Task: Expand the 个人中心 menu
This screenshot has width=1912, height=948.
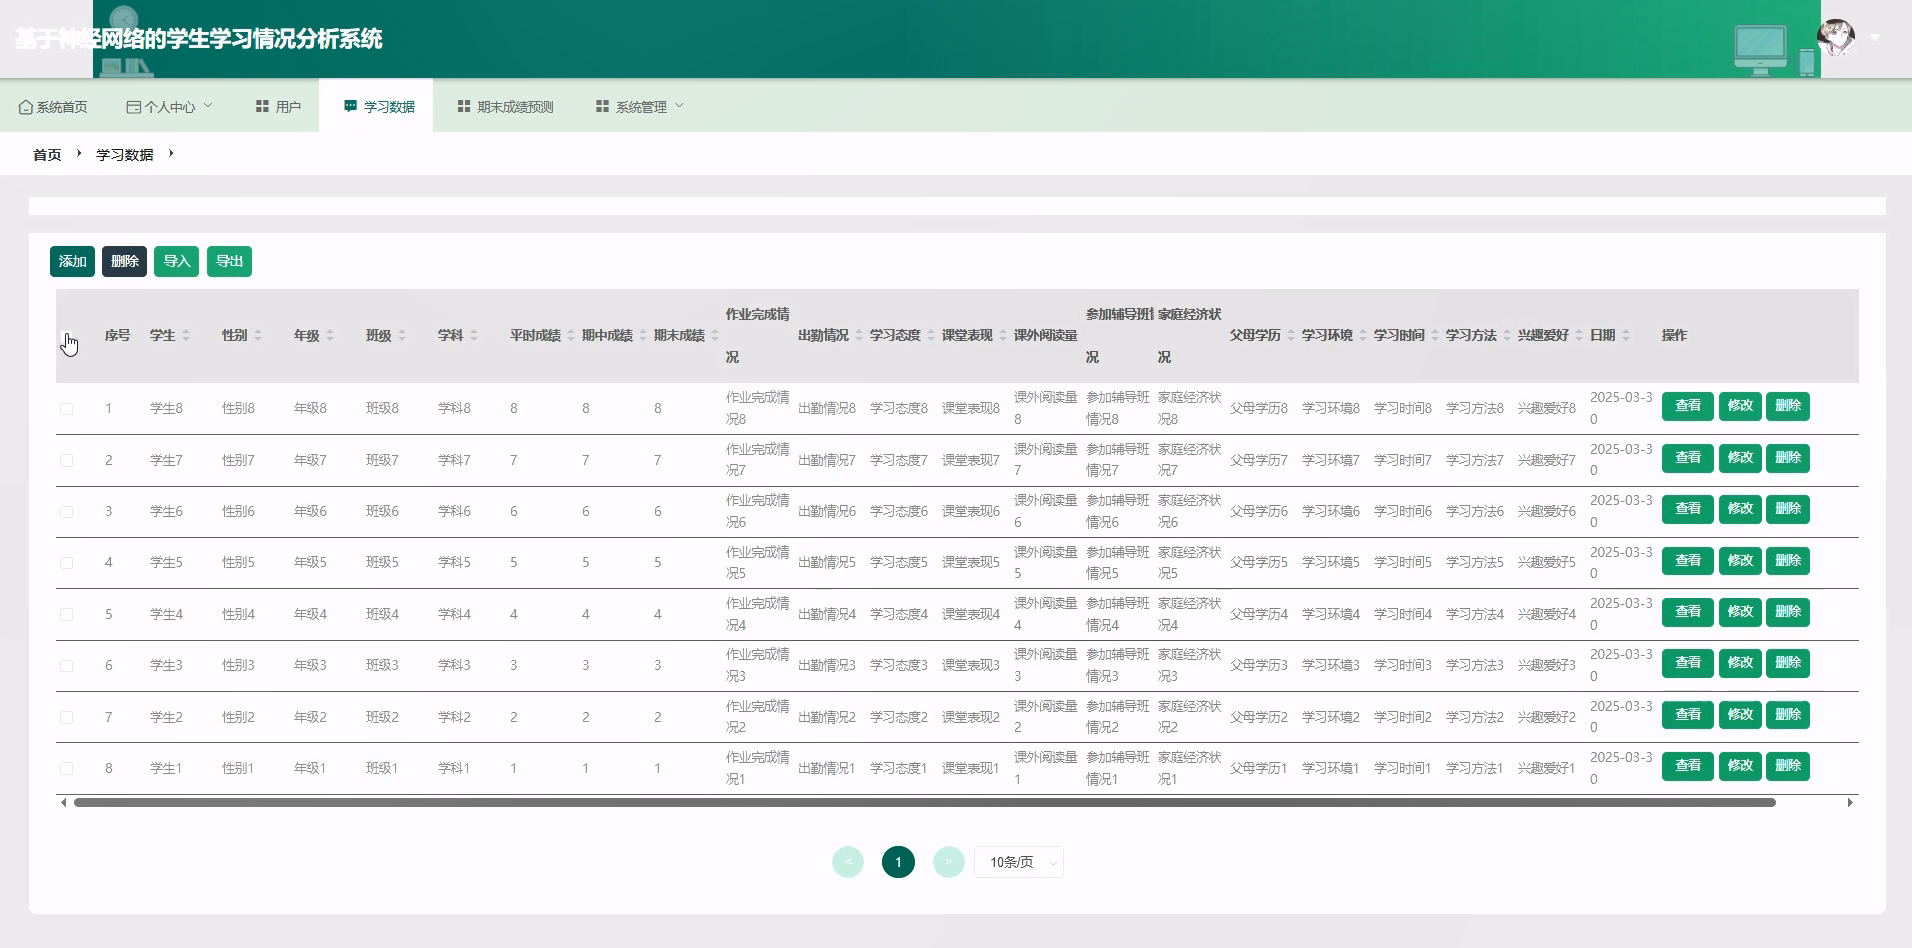Action: pyautogui.click(x=169, y=107)
